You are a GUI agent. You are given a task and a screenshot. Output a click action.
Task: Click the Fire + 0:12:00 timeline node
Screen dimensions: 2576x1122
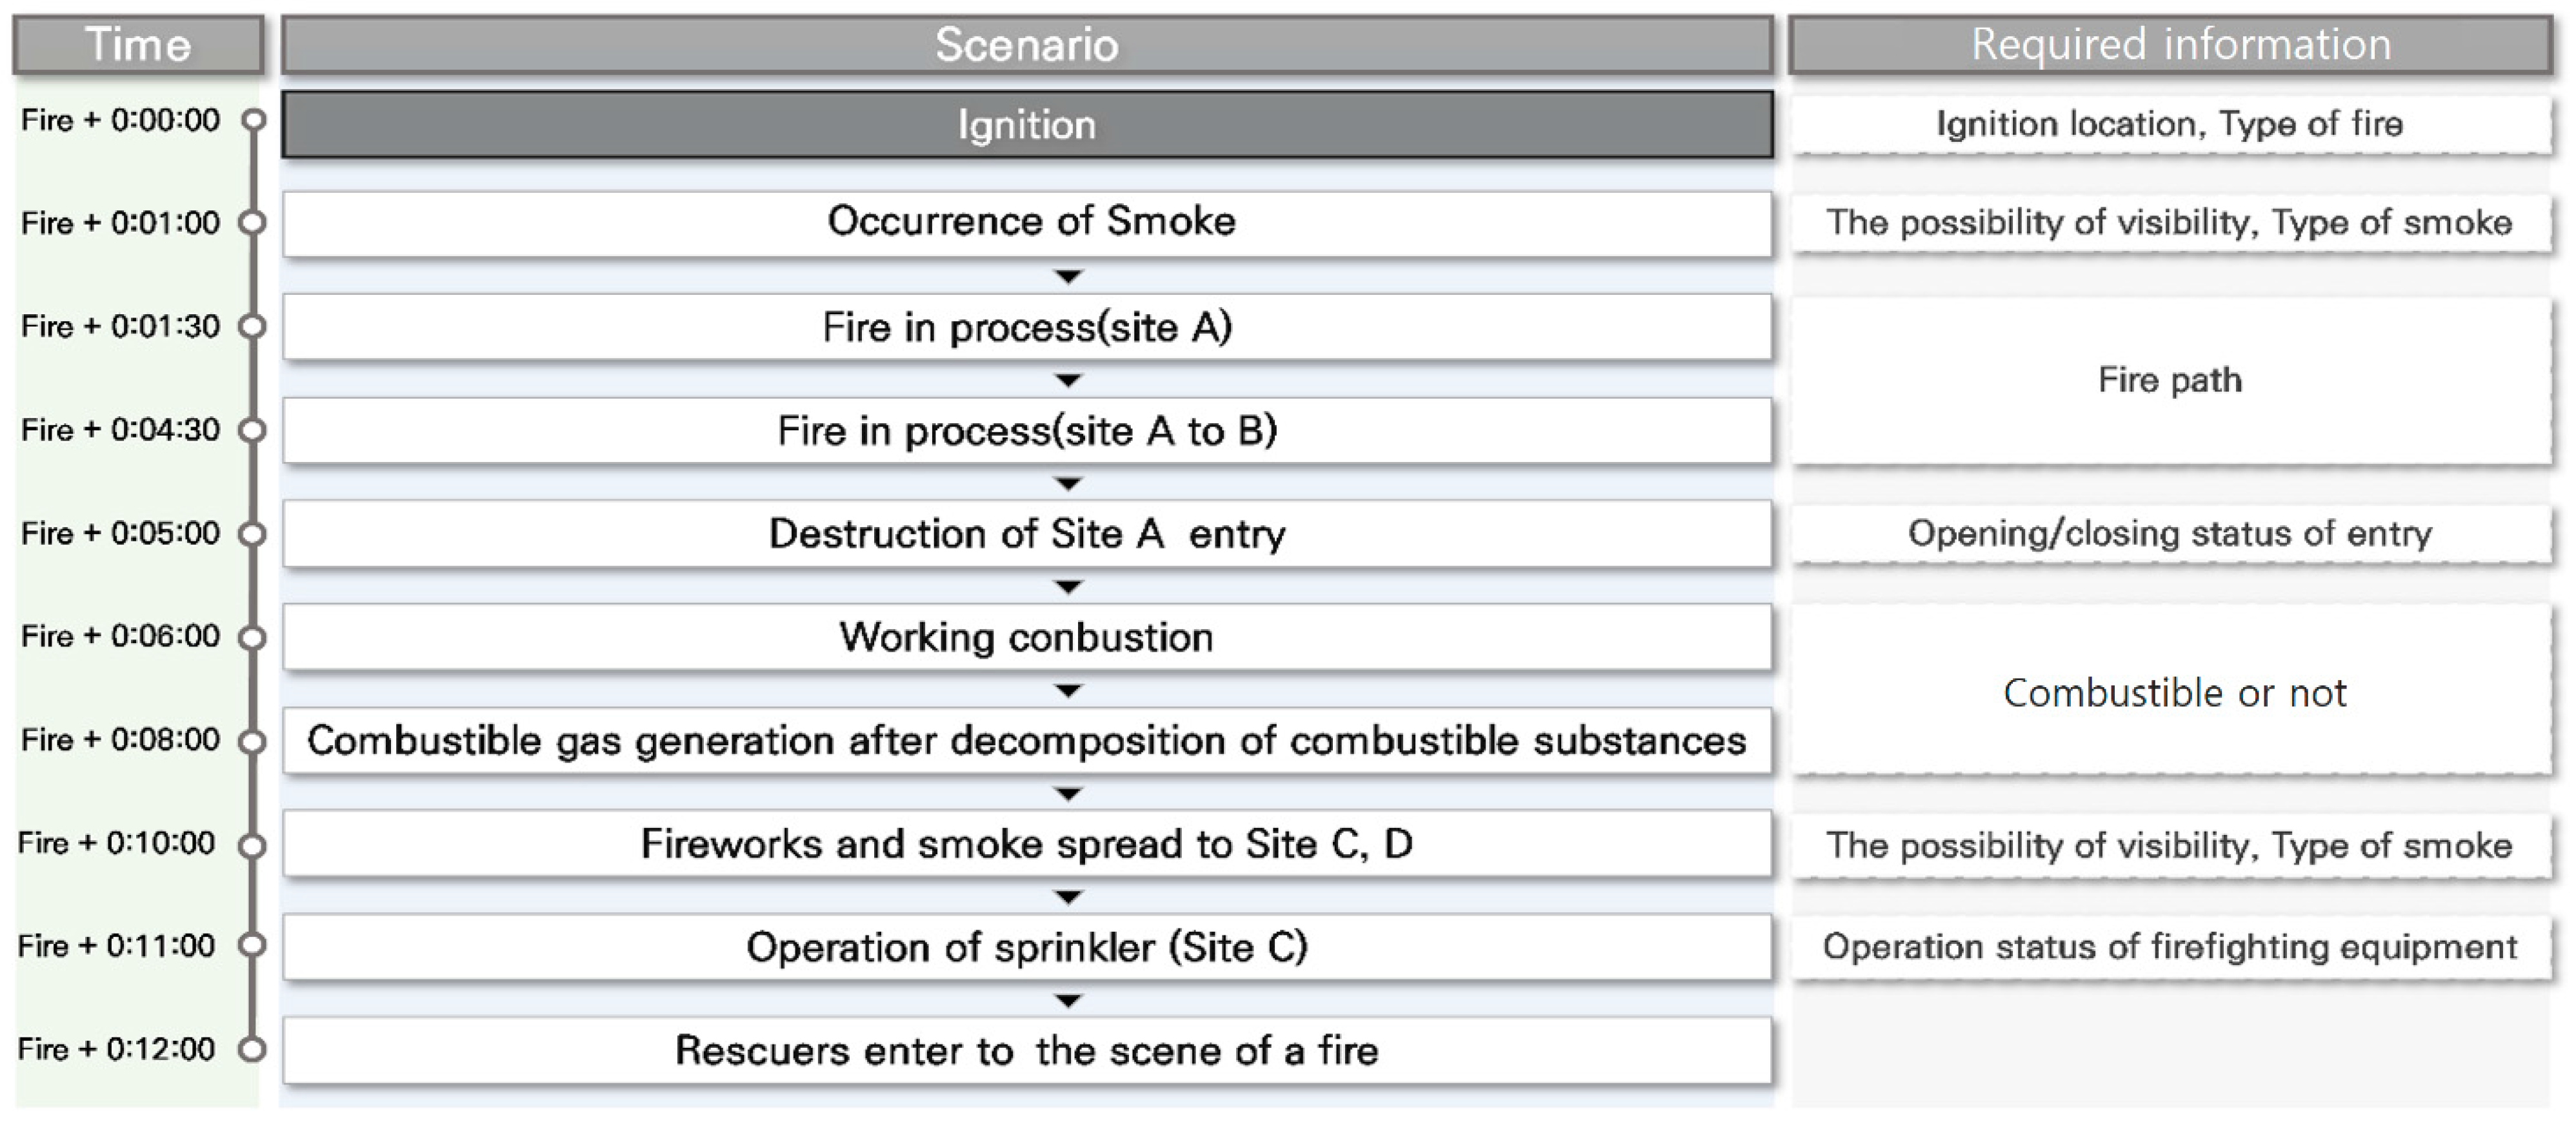pos(254,1049)
